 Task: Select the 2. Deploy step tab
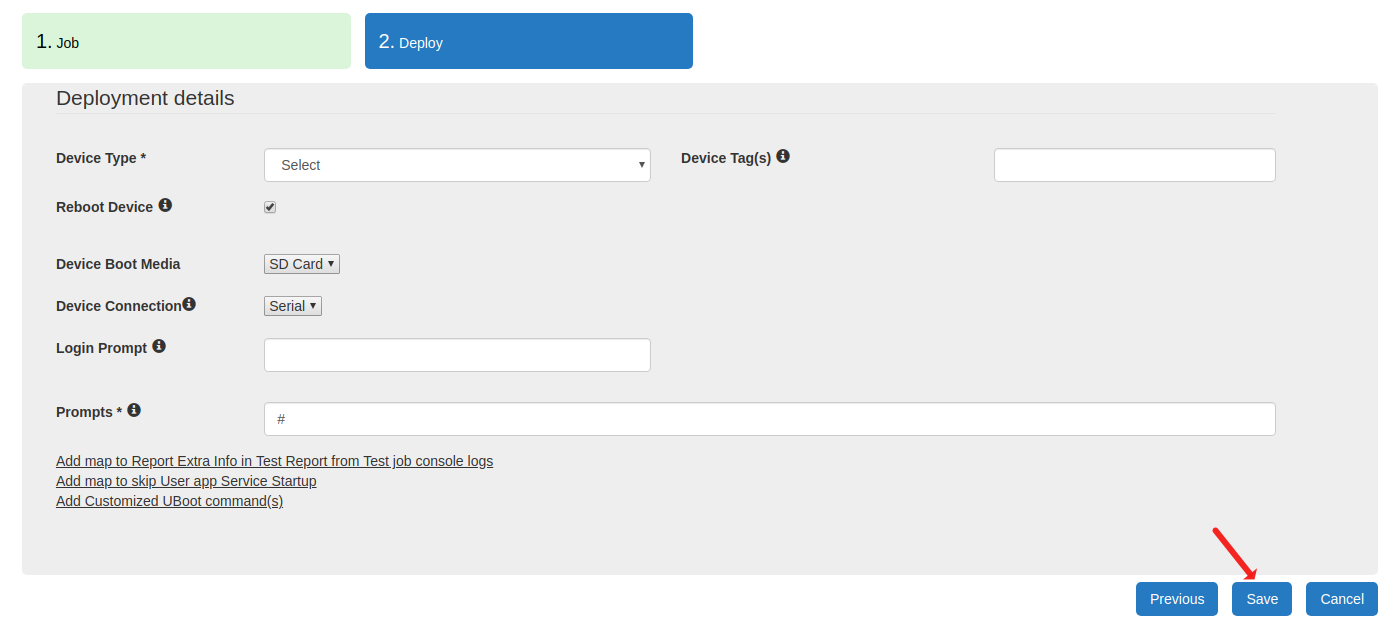pos(528,41)
